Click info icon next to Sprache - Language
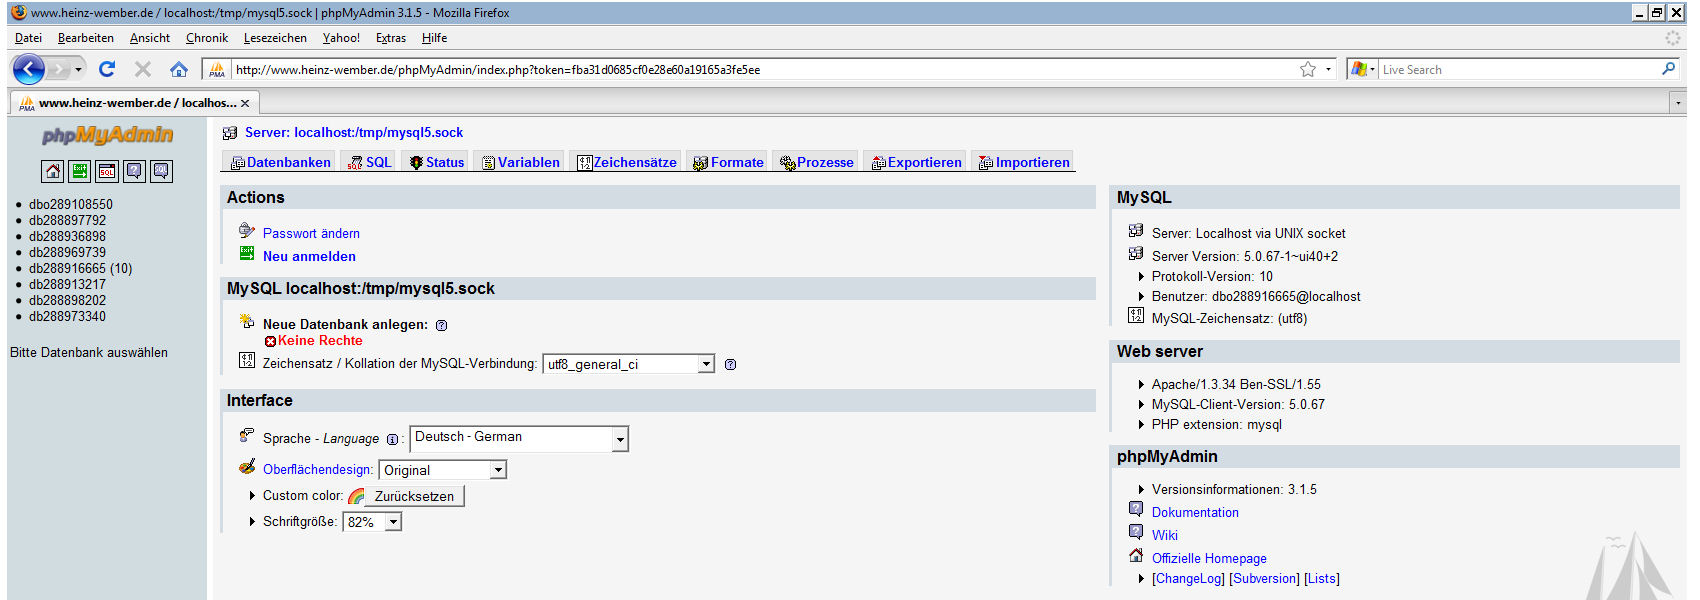This screenshot has height=600, width=1700. pyautogui.click(x=392, y=439)
